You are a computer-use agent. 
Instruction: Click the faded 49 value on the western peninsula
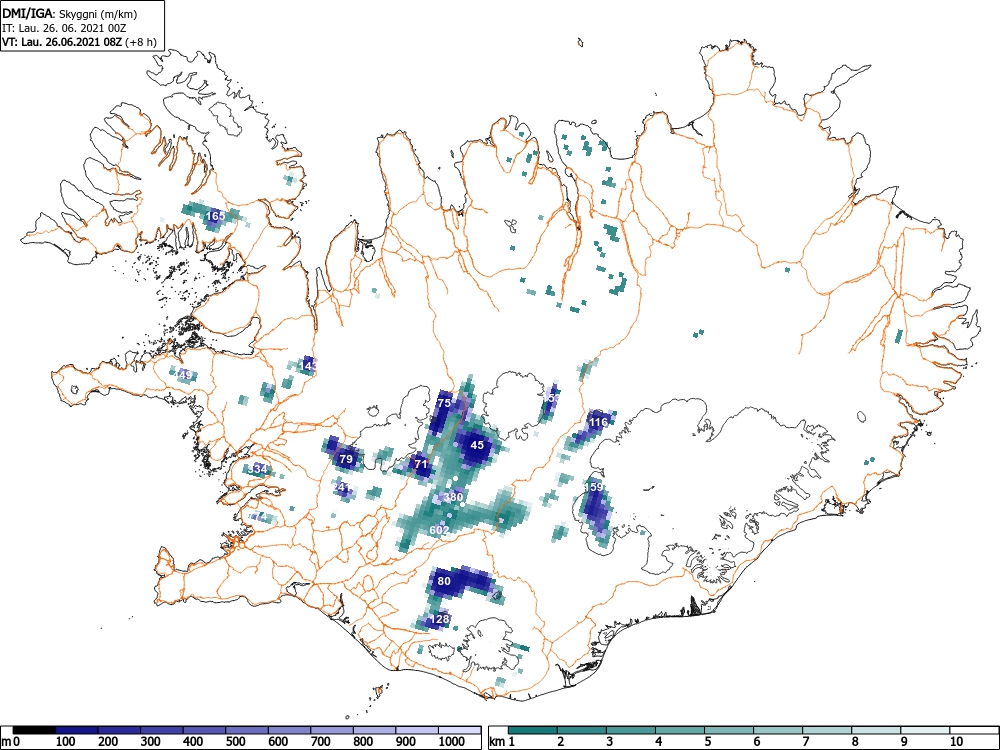click(x=185, y=375)
